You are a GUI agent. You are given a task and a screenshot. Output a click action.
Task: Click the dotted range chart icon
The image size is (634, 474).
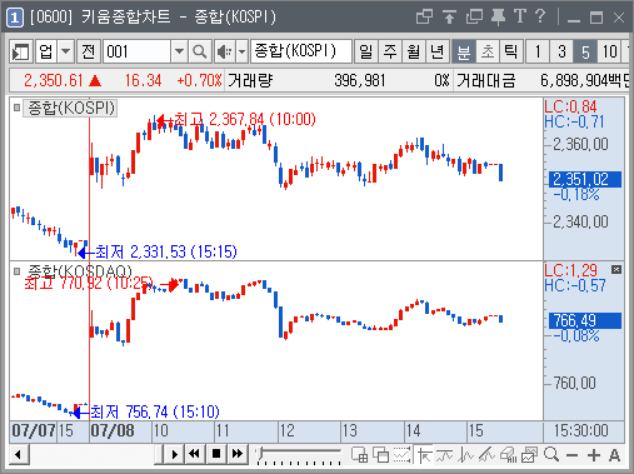402,455
